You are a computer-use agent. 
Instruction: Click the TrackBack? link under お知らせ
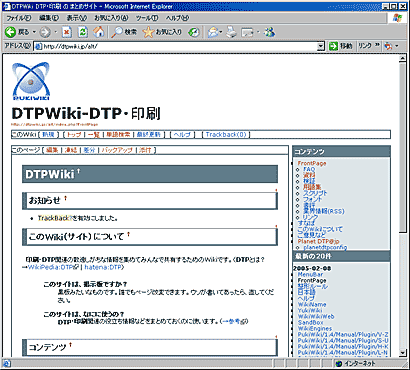pyautogui.click(x=55, y=218)
